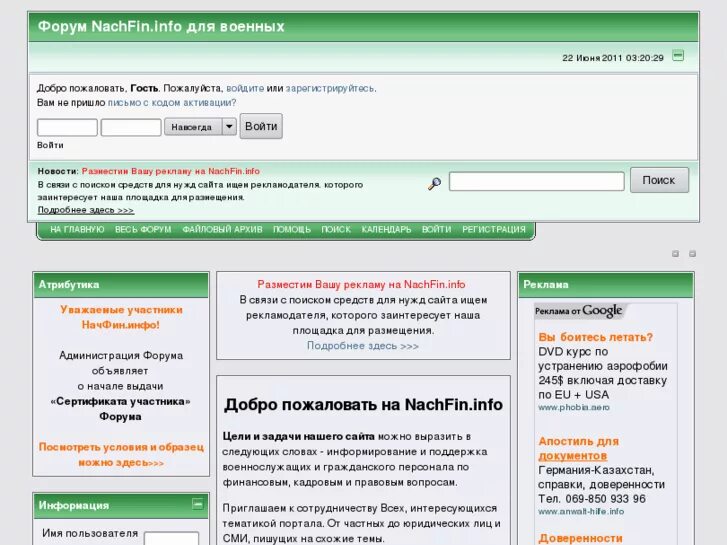Click Реклама от Google label

[578, 311]
